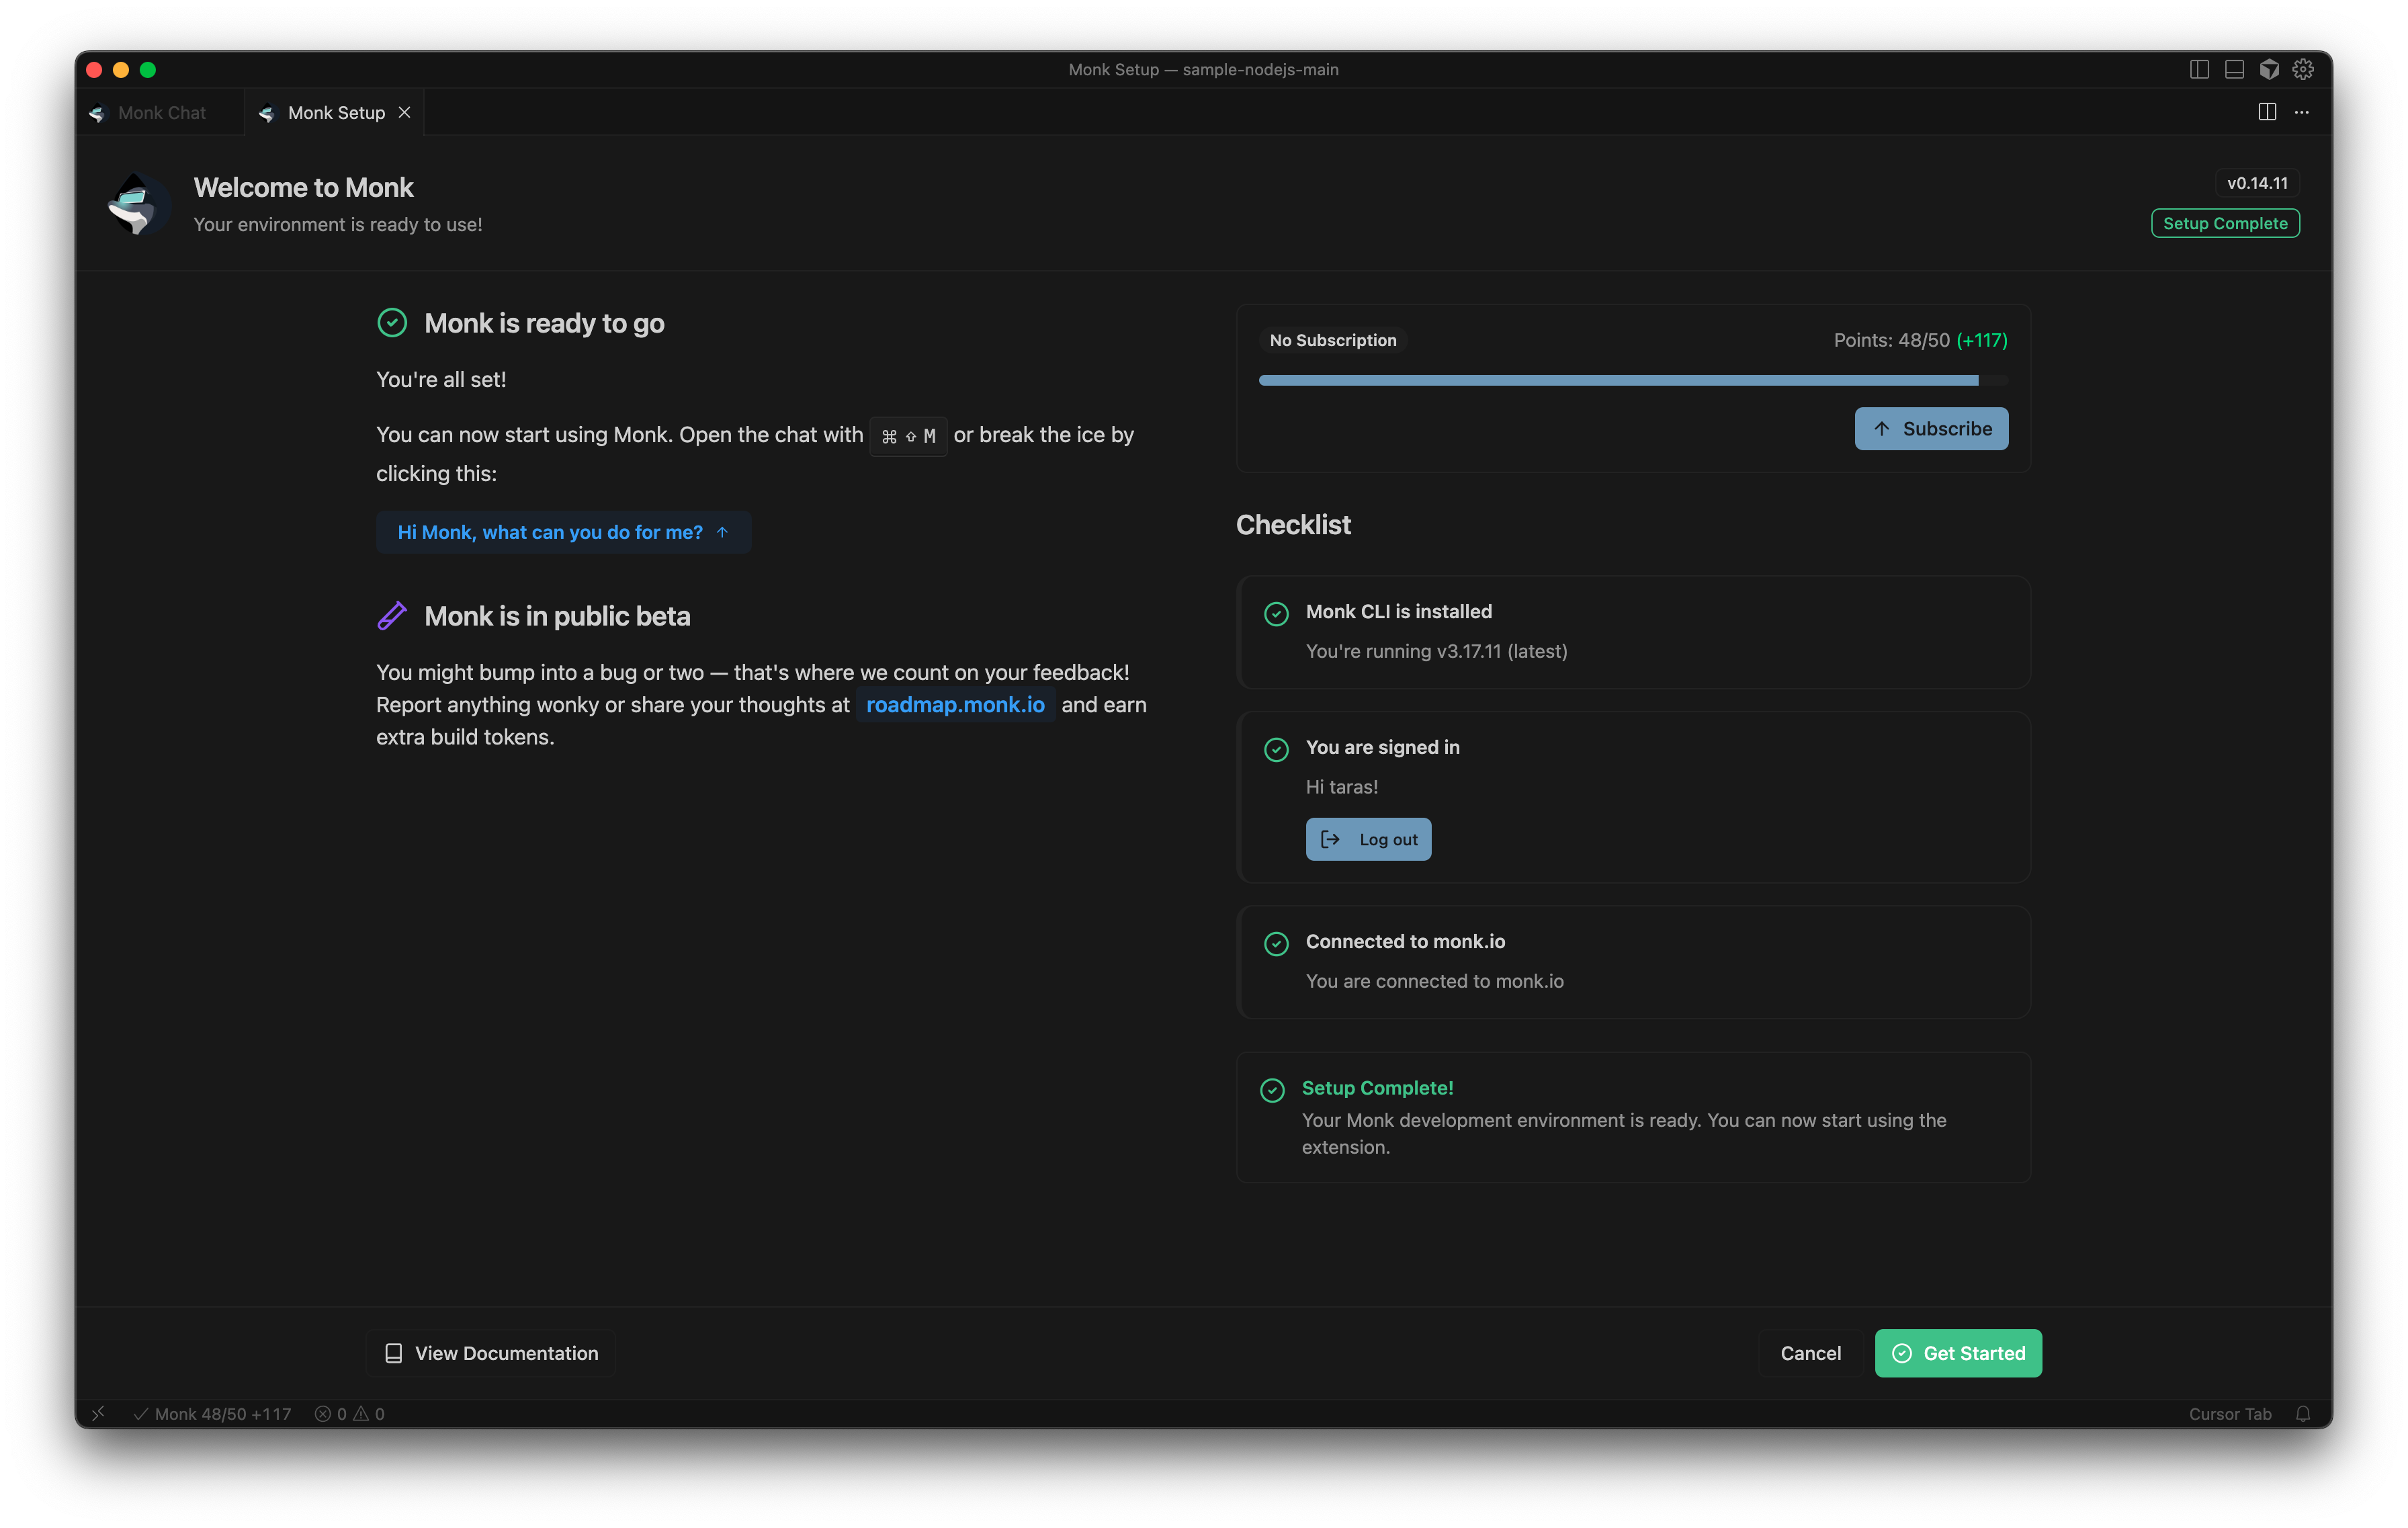Open View Documentation

pos(490,1353)
